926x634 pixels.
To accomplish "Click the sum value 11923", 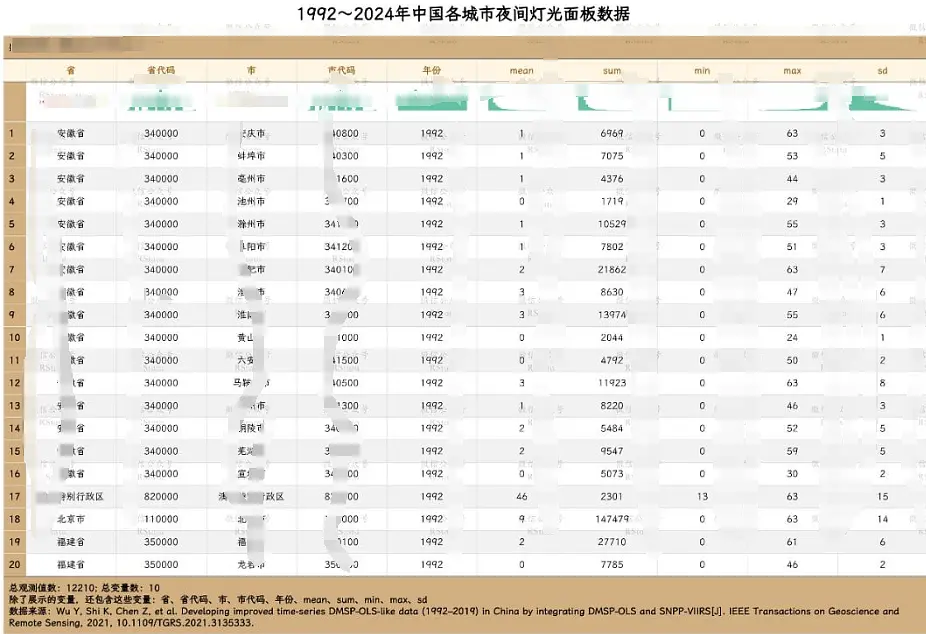I will pos(612,383).
